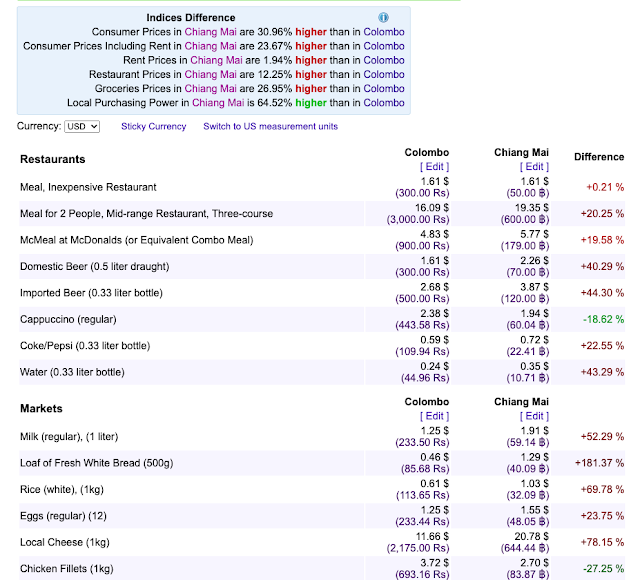Viewport: 640px width, 580px height.
Task: Open Colombo link in Groceries Prices line
Action: pos(384,89)
